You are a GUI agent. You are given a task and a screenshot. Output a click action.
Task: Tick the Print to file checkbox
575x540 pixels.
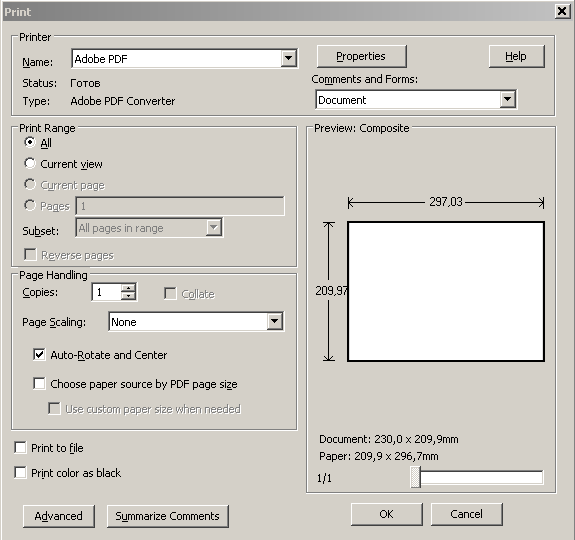[x=20, y=448]
